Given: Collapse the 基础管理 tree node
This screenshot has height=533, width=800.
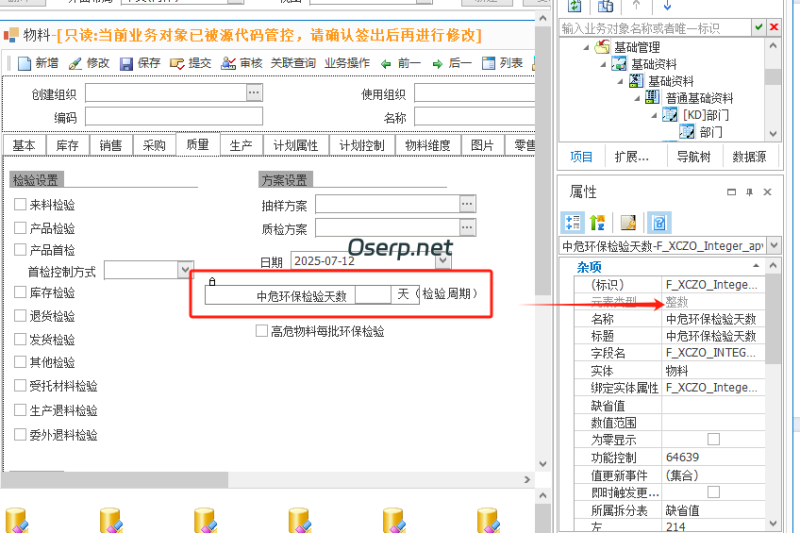Looking at the screenshot, I should (586, 47).
